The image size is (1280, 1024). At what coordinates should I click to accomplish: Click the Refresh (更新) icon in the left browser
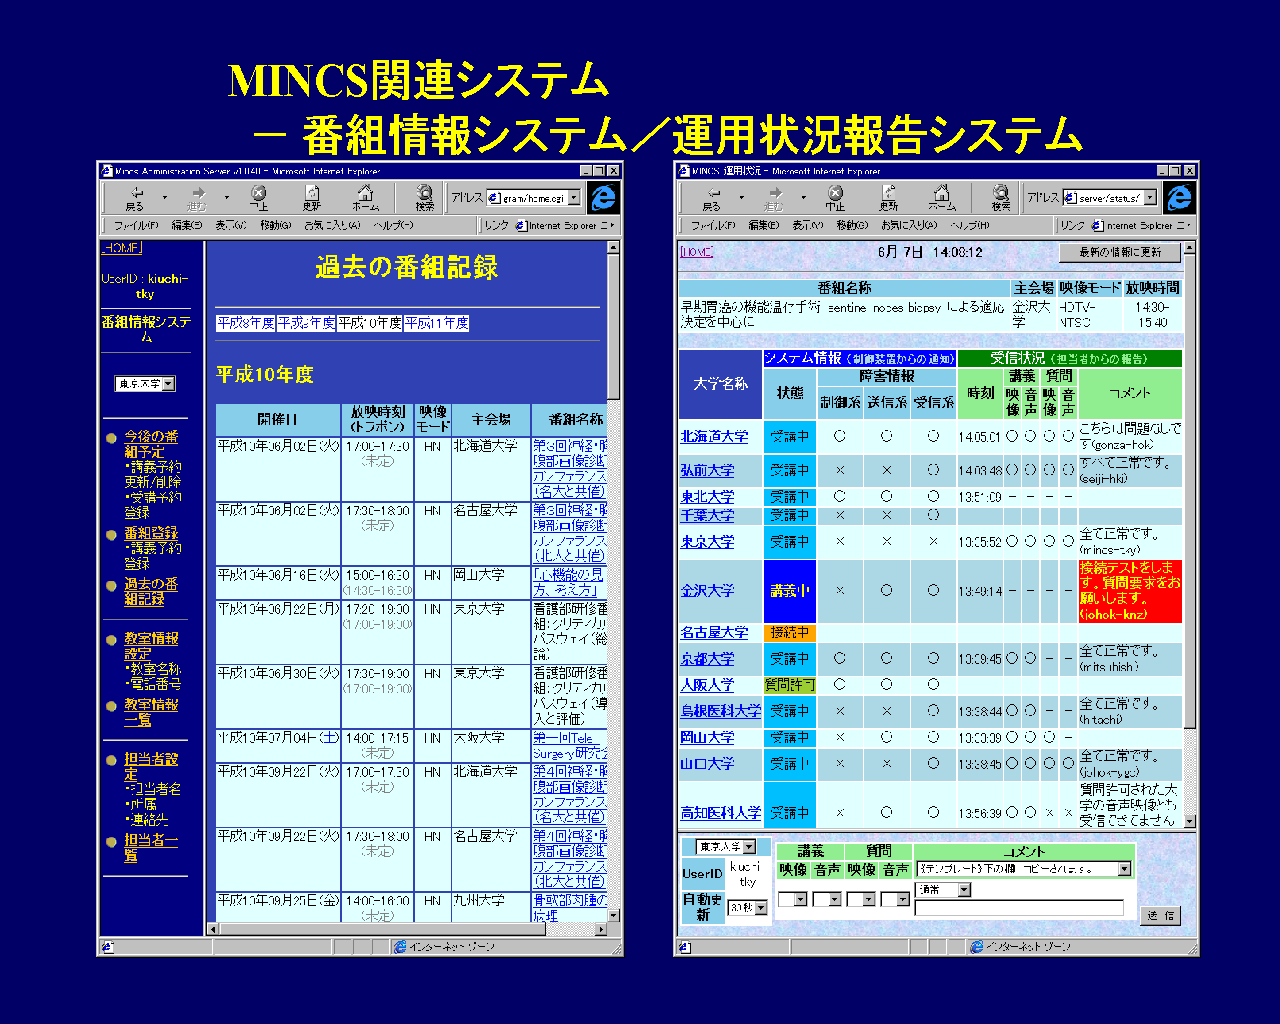(x=312, y=197)
